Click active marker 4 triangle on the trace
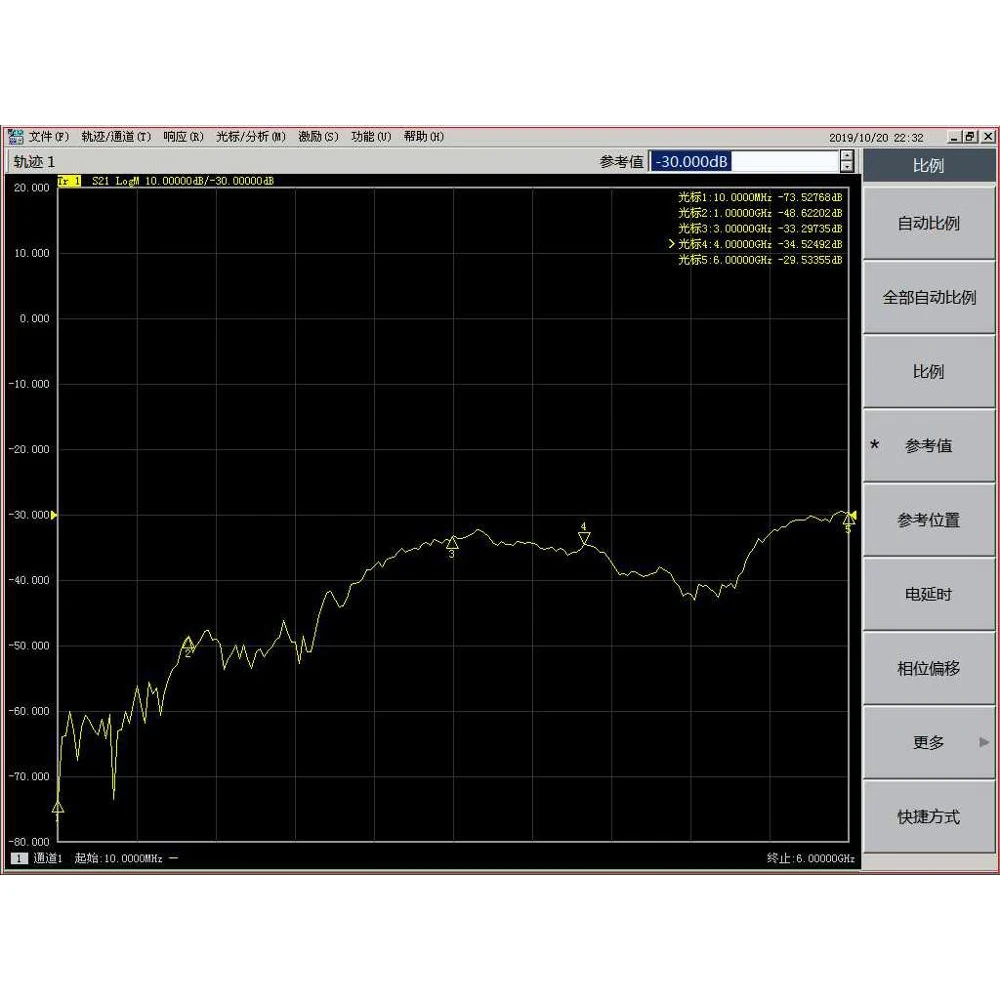The image size is (1000, 1000). (x=584, y=538)
